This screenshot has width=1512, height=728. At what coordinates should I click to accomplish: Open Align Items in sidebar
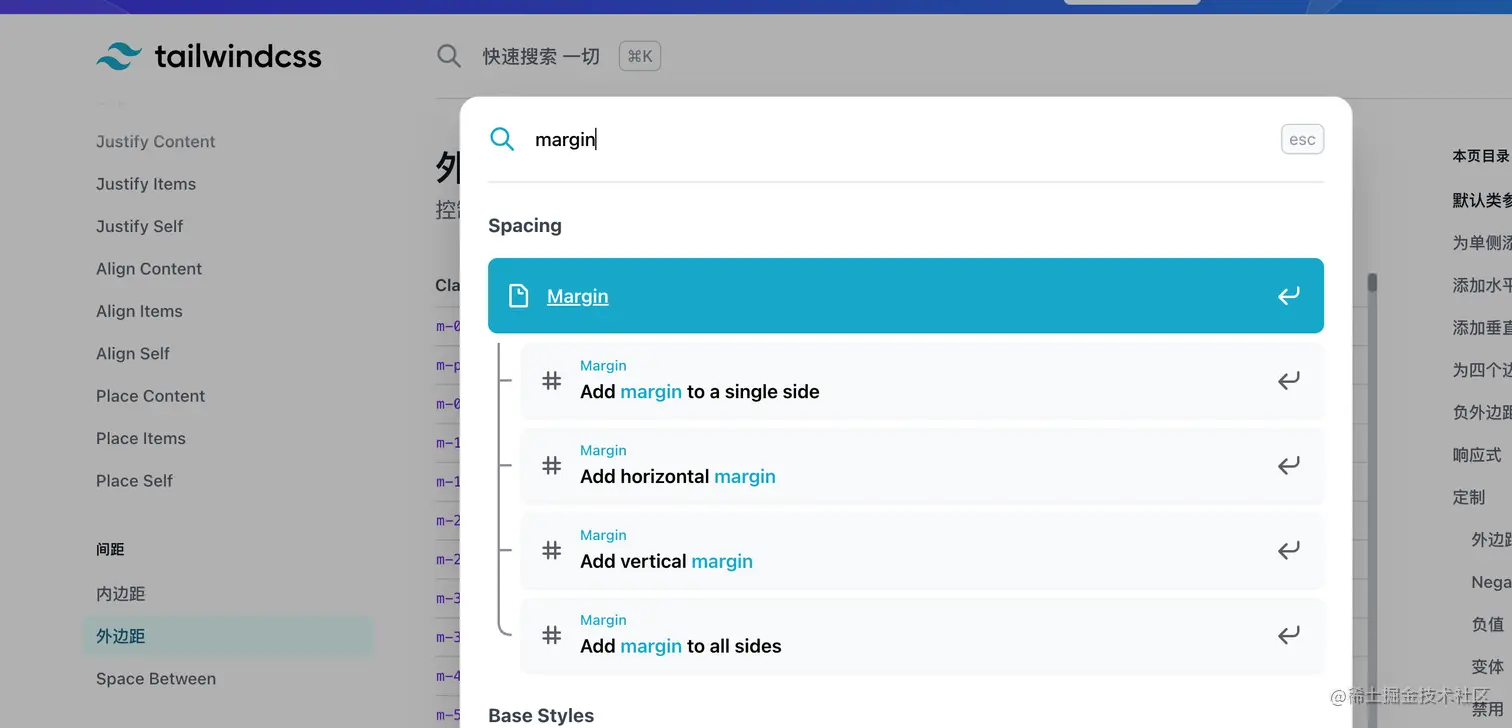139,311
